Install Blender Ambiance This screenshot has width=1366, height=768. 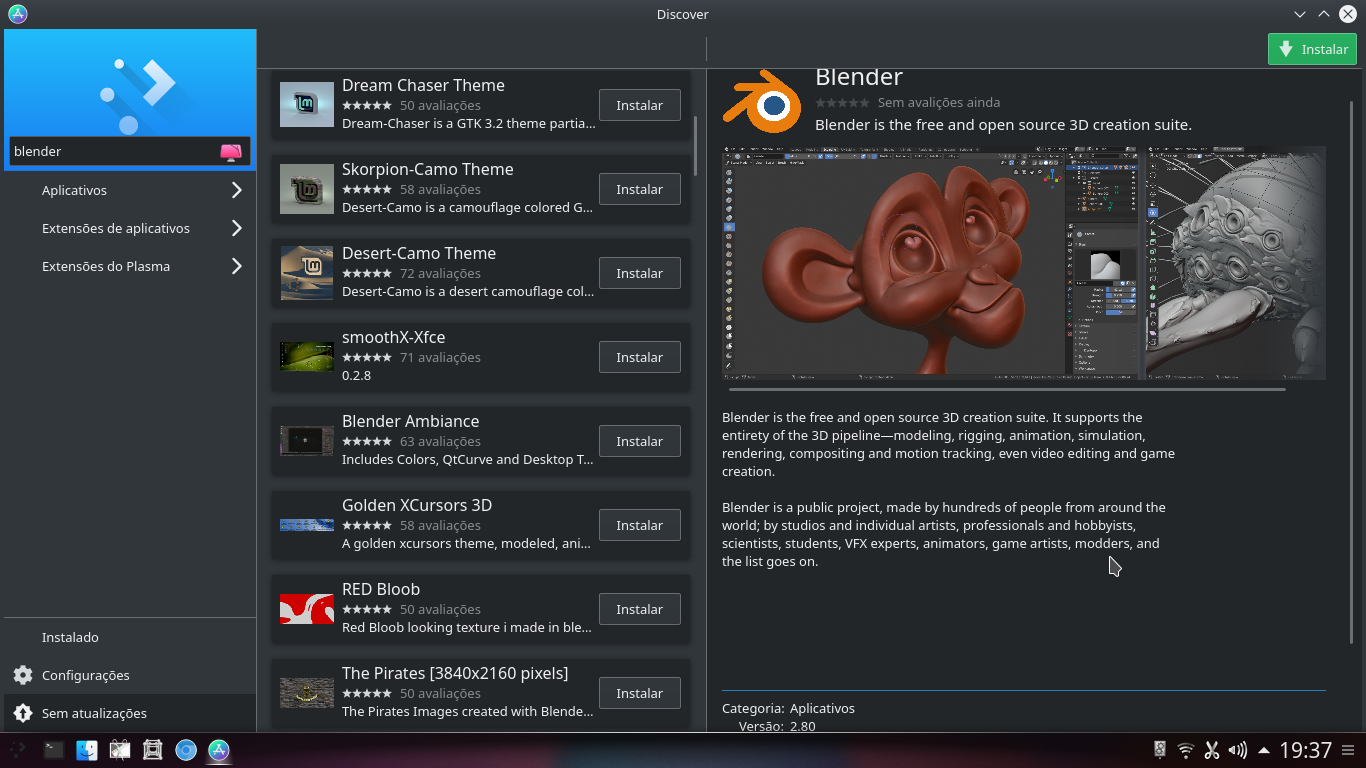(640, 441)
